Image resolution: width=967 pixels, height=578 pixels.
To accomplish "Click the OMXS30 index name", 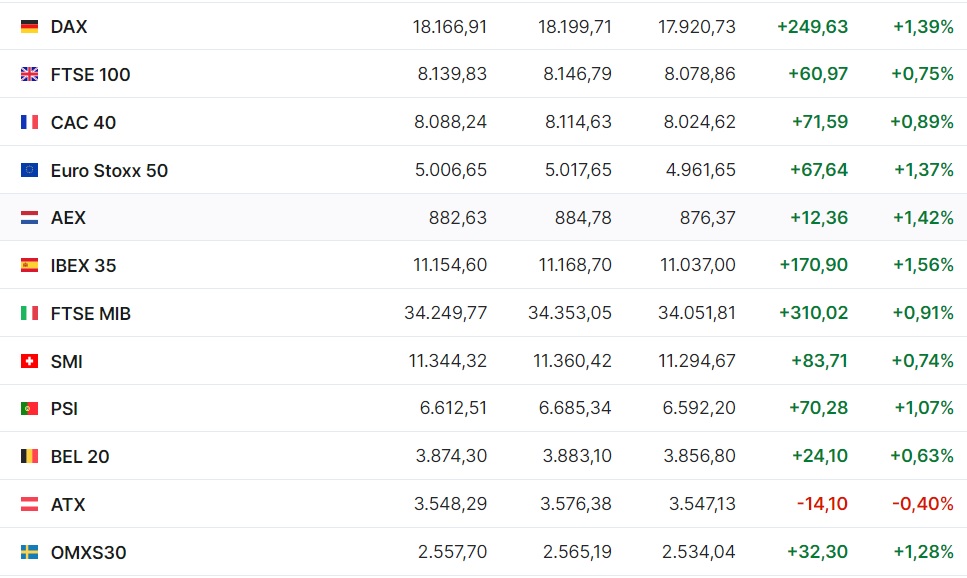I will coord(88,552).
